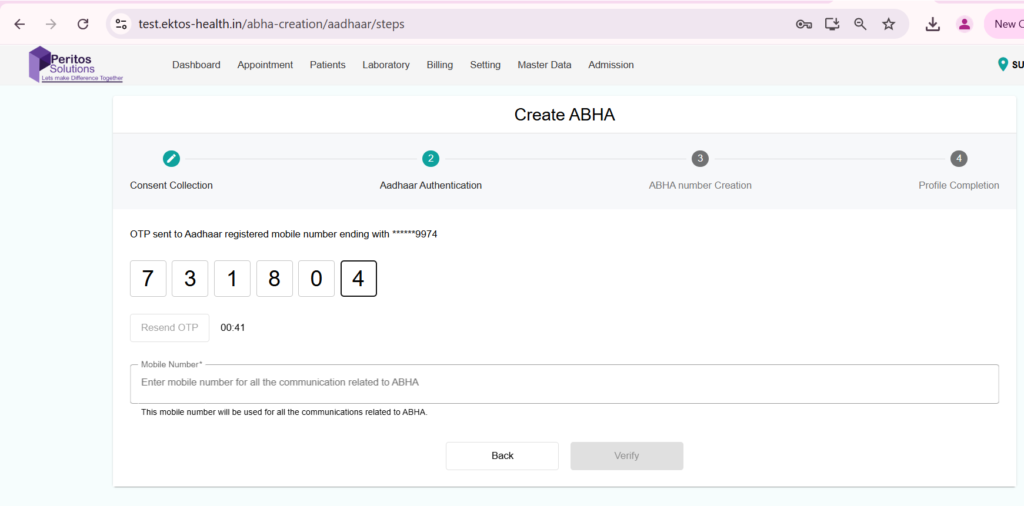Open the Laboratory menu

click(386, 65)
